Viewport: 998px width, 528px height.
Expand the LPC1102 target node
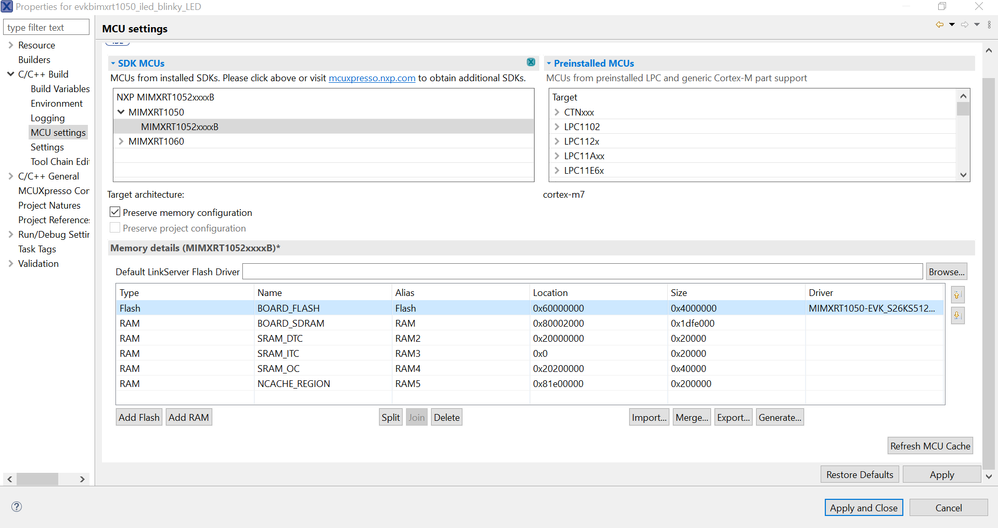[x=557, y=127]
